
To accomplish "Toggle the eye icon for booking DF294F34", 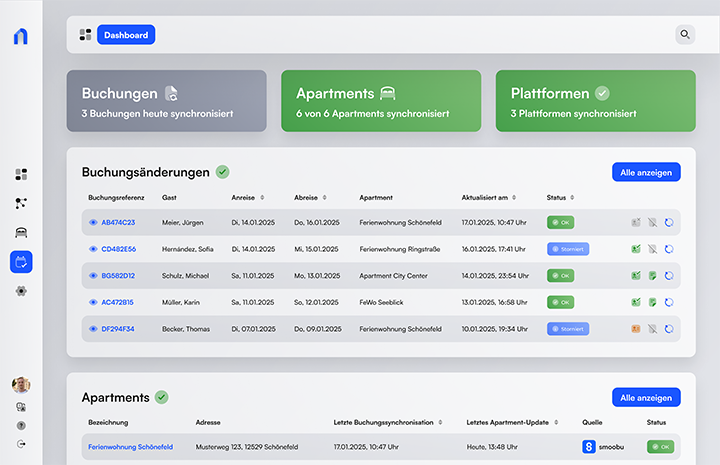I will pyautogui.click(x=93, y=328).
